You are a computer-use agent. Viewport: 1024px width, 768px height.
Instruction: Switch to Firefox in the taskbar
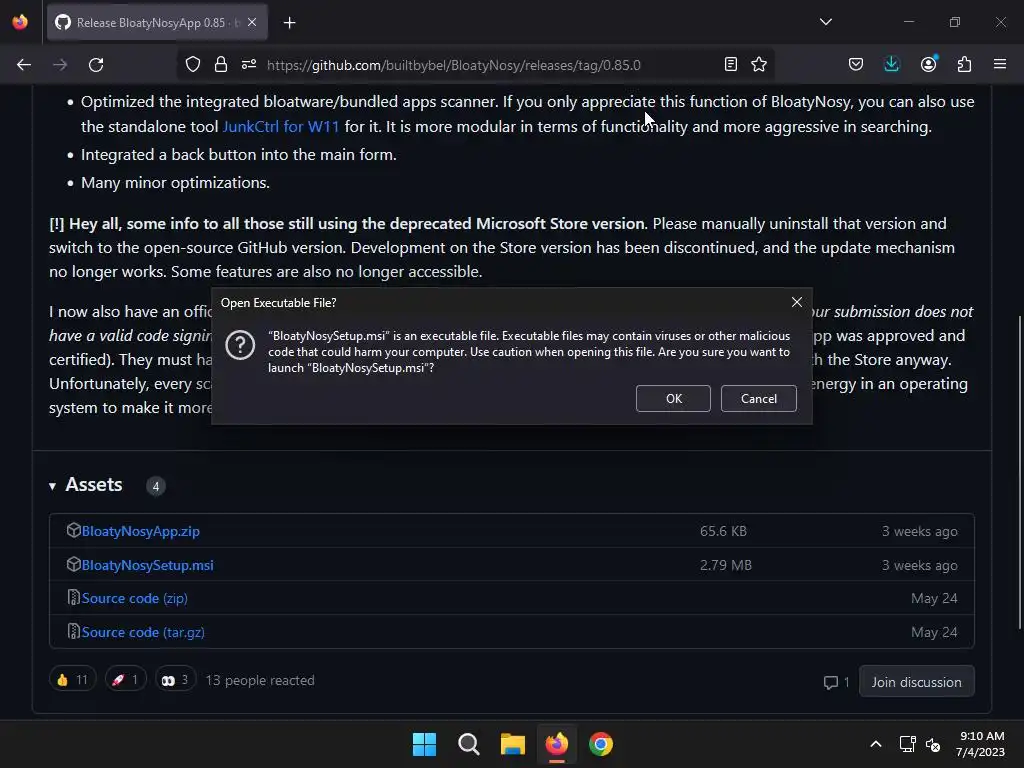click(x=556, y=744)
